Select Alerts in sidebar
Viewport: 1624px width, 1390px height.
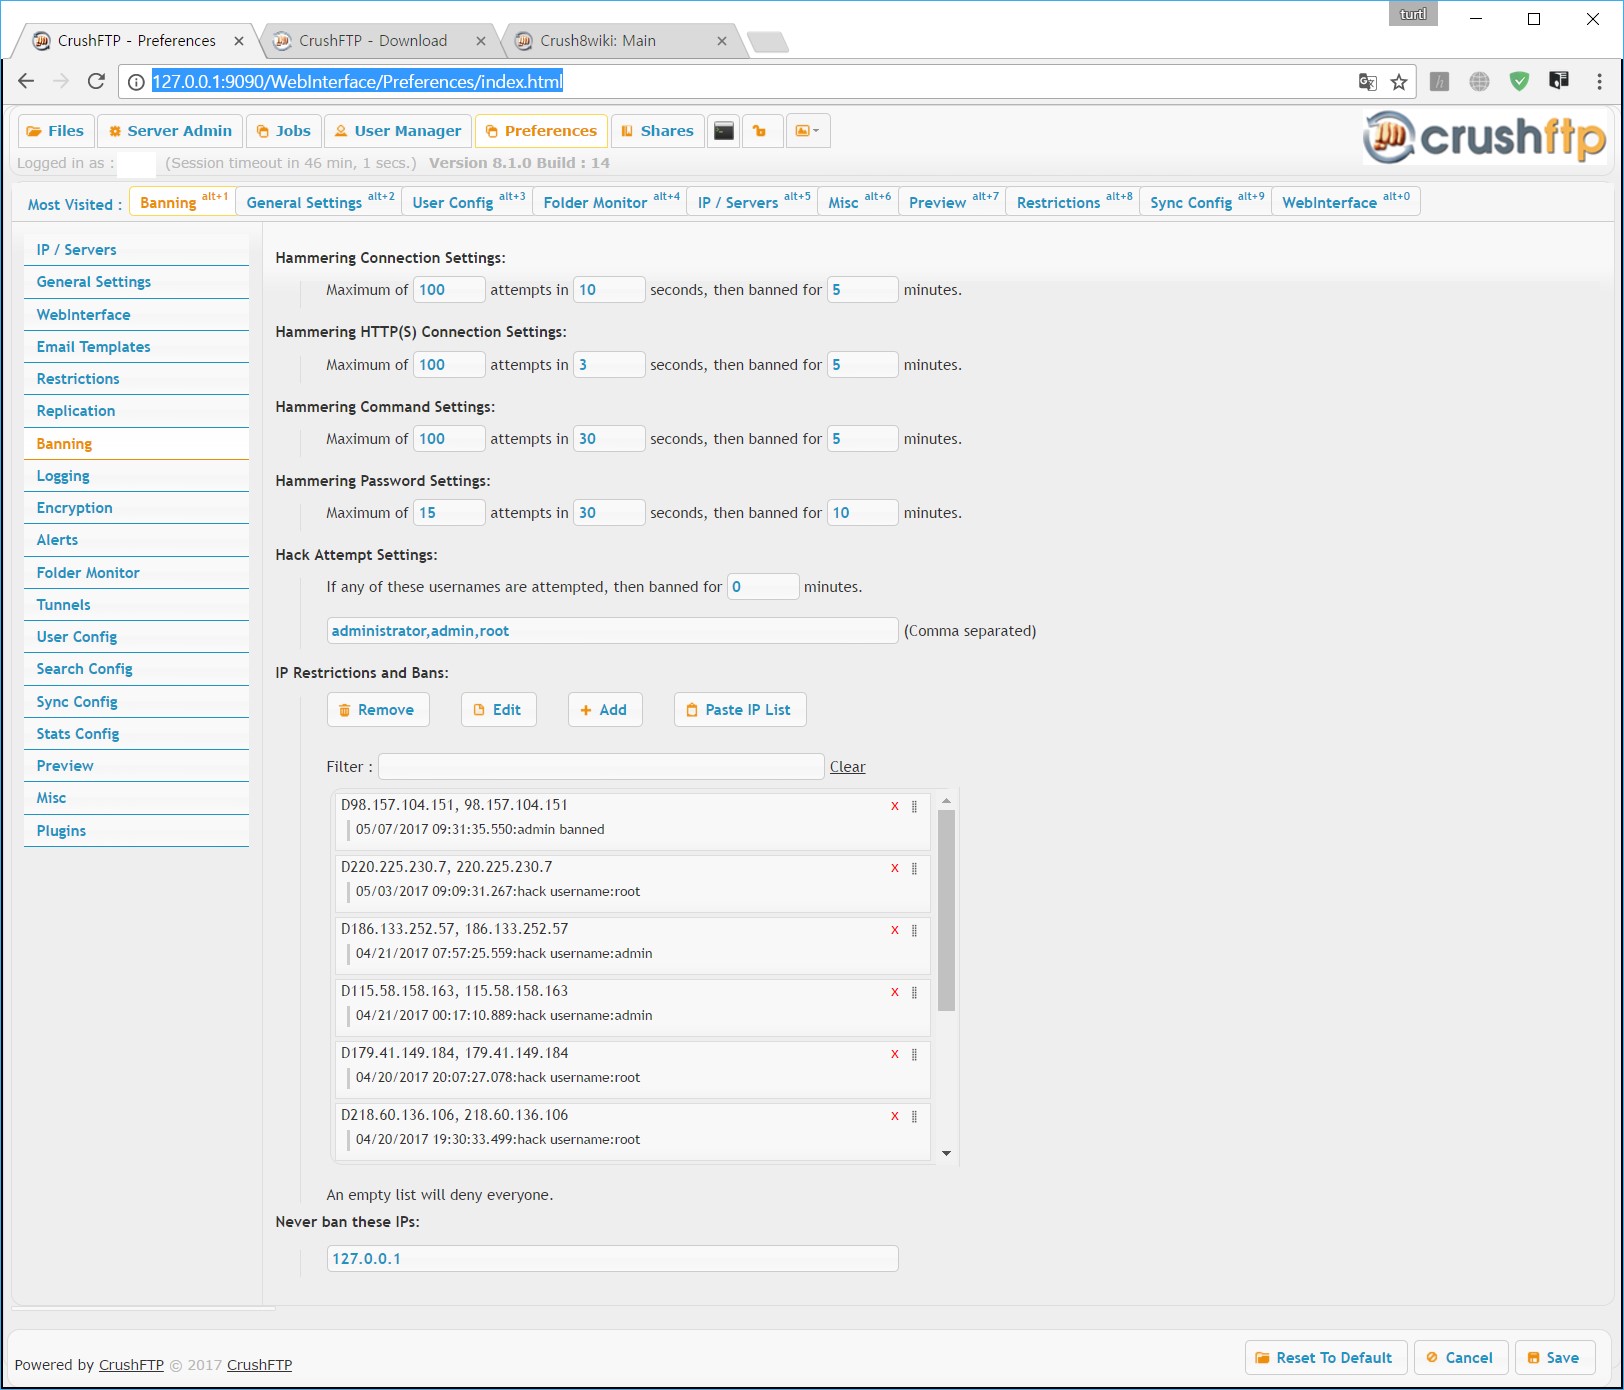coord(136,540)
